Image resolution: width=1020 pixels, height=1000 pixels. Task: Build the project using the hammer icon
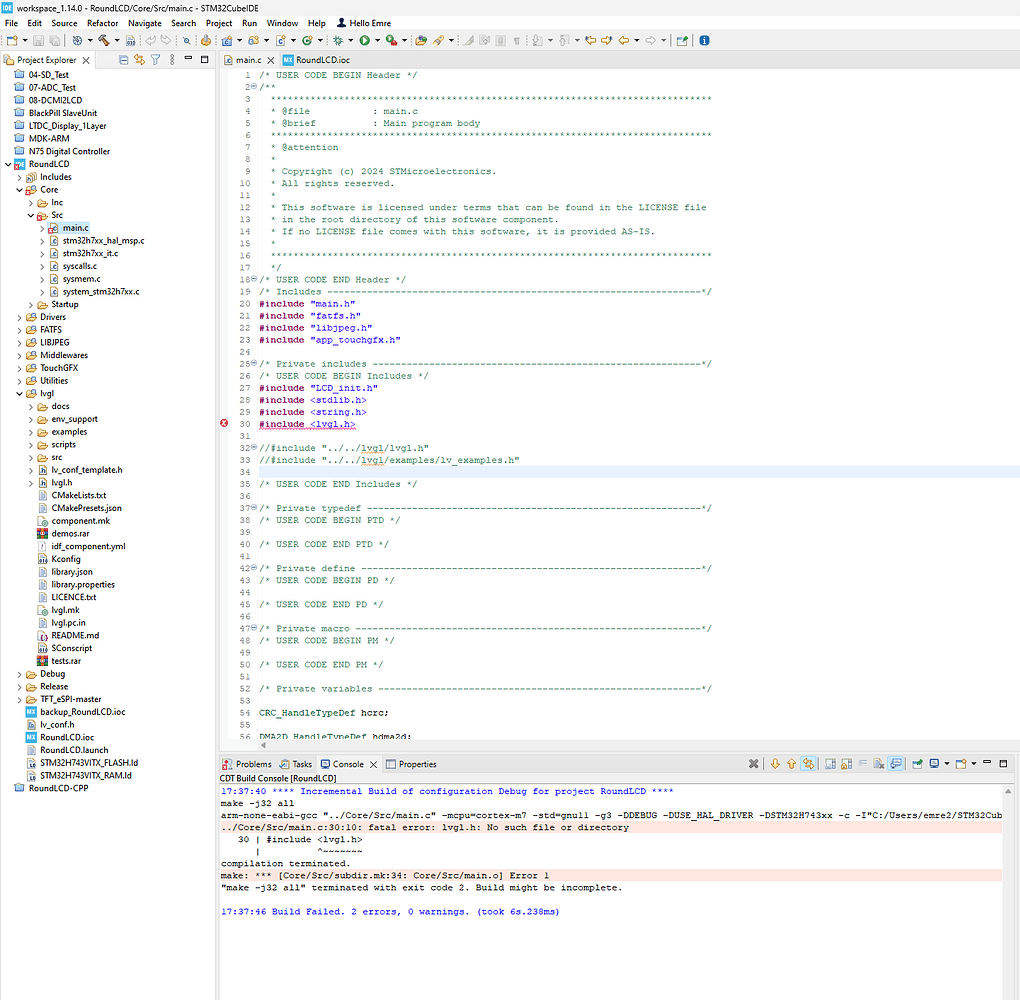coord(102,40)
